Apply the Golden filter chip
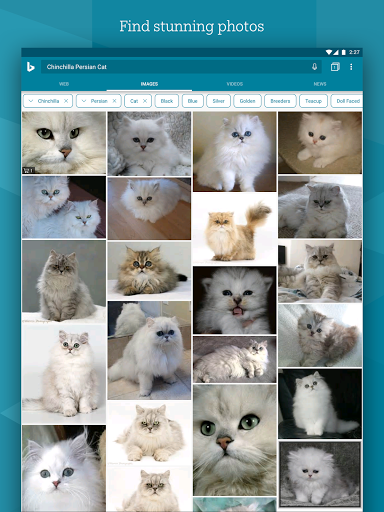 [x=247, y=101]
